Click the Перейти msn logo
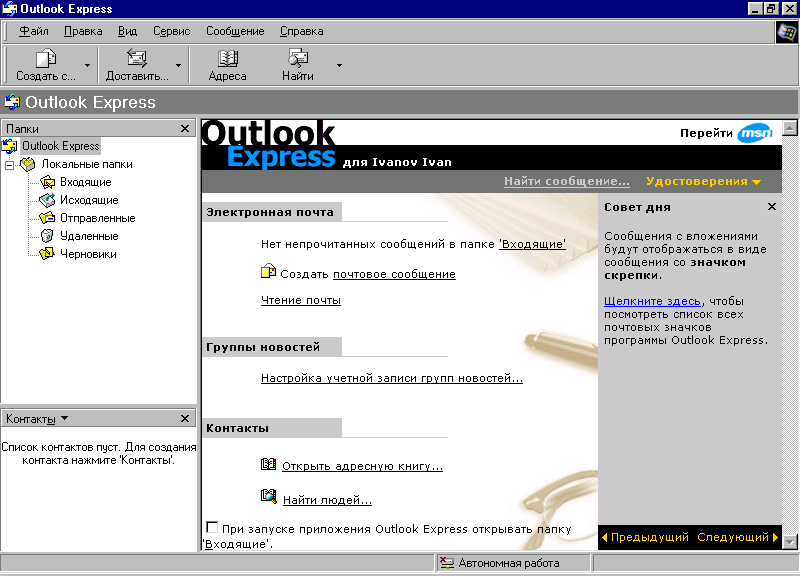The image size is (800, 576). coord(755,133)
